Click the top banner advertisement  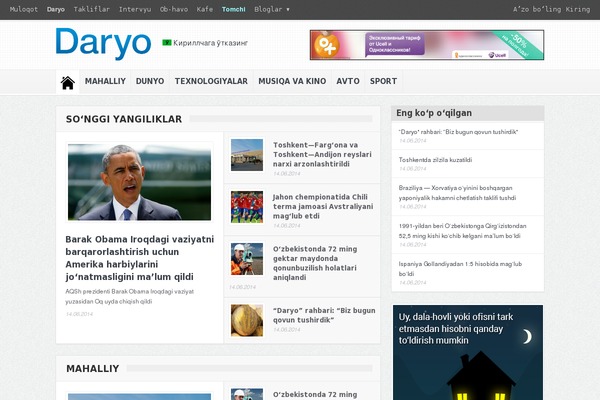click(x=426, y=44)
